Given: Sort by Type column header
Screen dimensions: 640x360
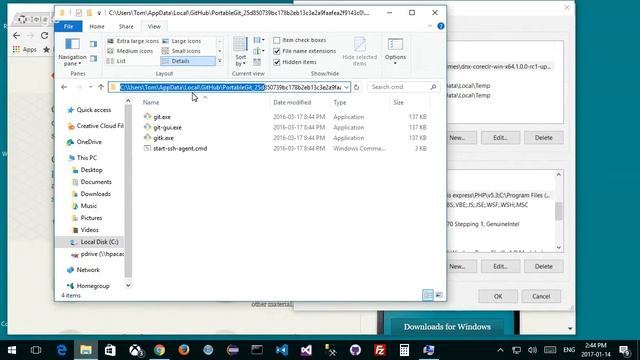Looking at the screenshot, I should (x=340, y=102).
